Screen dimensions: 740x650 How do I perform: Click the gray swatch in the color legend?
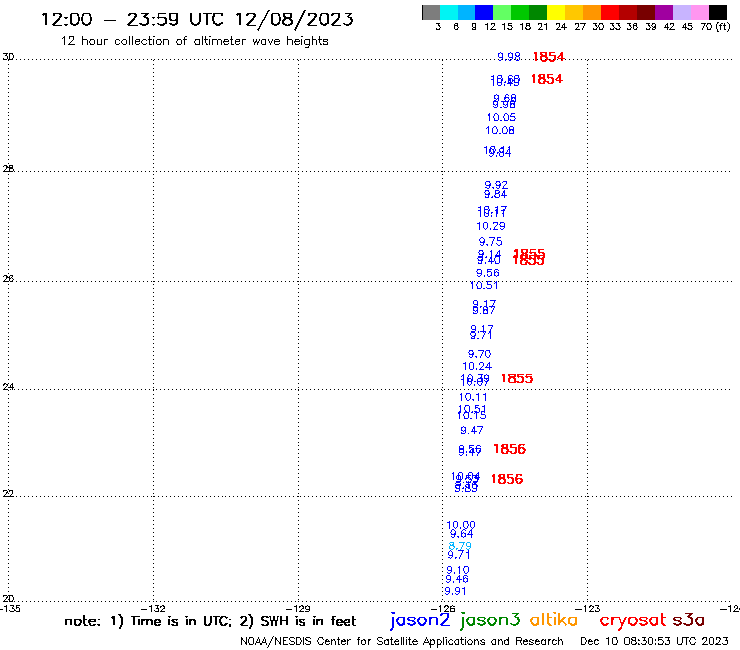(431, 13)
